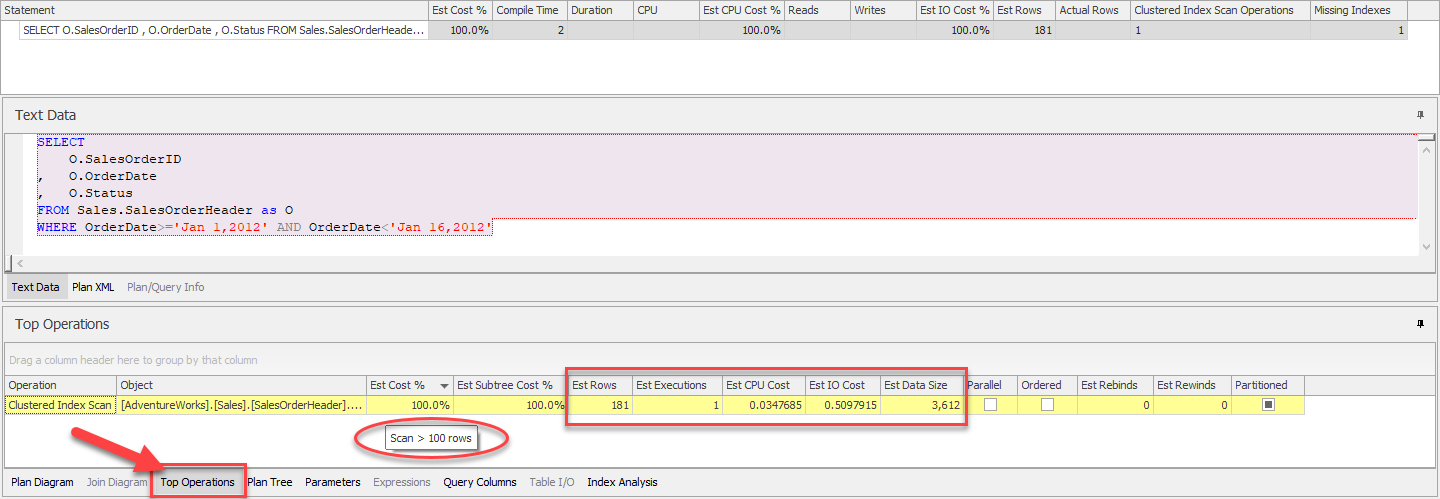
Task: Toggle the Parallel checkbox for Clustered Index Scan
Action: (991, 405)
